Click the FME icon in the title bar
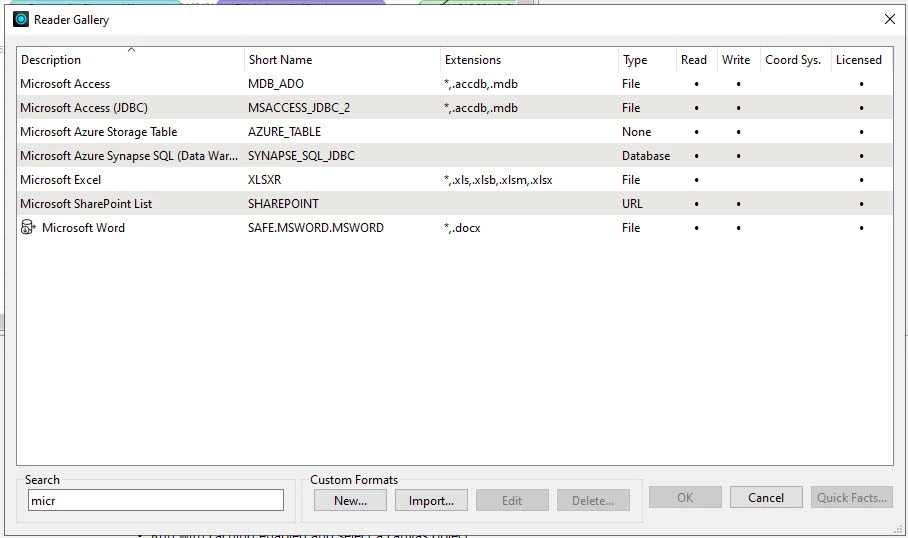Screen dimensions: 908x538 (x=21, y=20)
